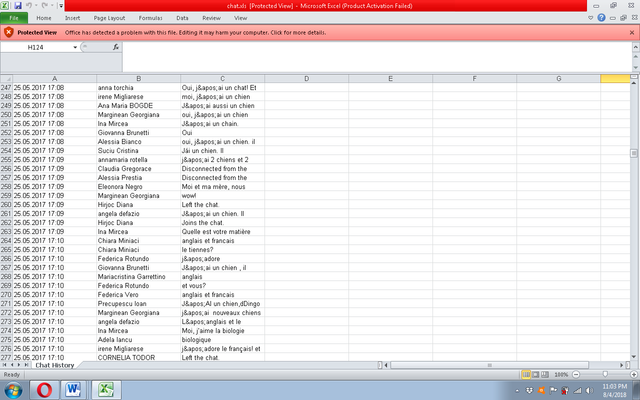The height and width of the screenshot is (400, 640).
Task: Click the vertical scrollbar up arrow
Action: coord(634,83)
